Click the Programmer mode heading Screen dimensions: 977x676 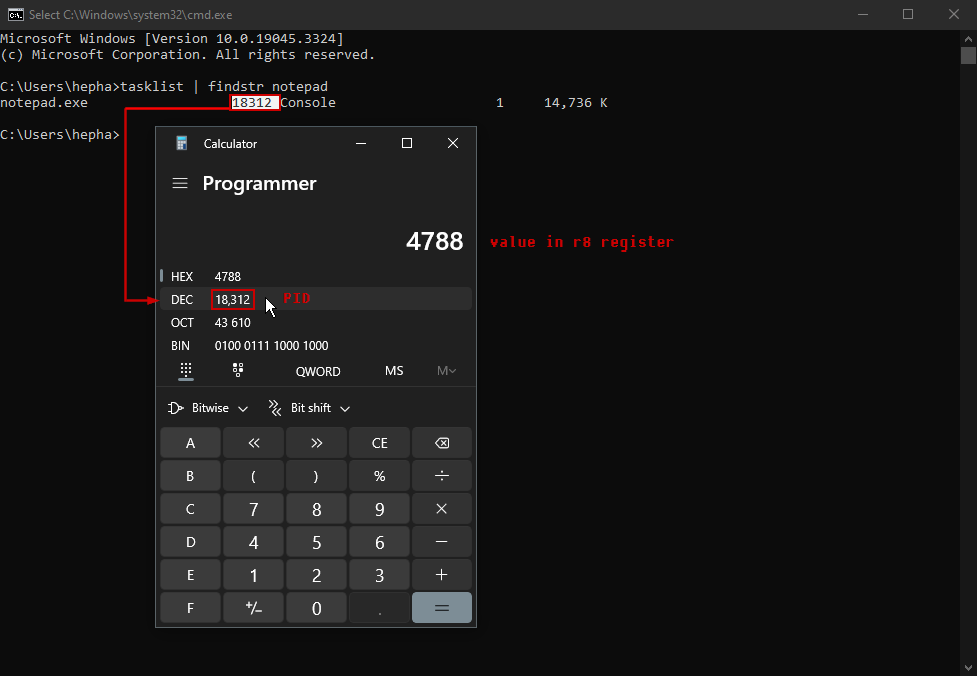(x=259, y=183)
